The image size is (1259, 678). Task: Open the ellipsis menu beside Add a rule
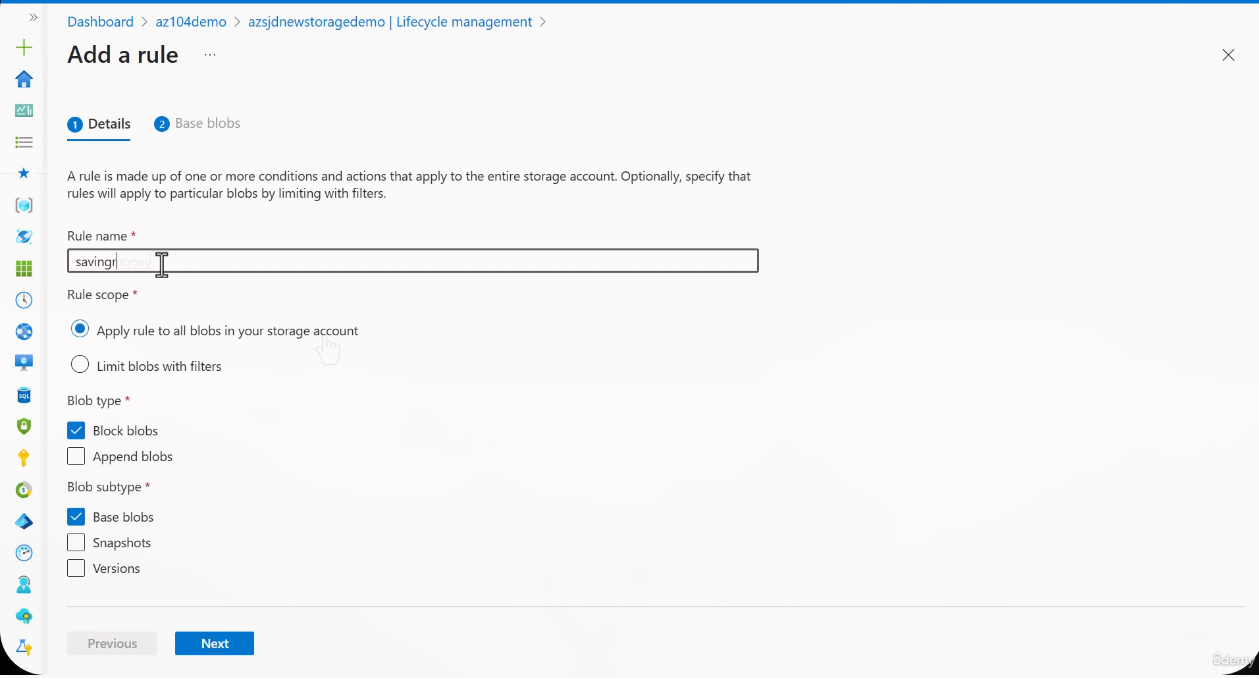(x=209, y=57)
